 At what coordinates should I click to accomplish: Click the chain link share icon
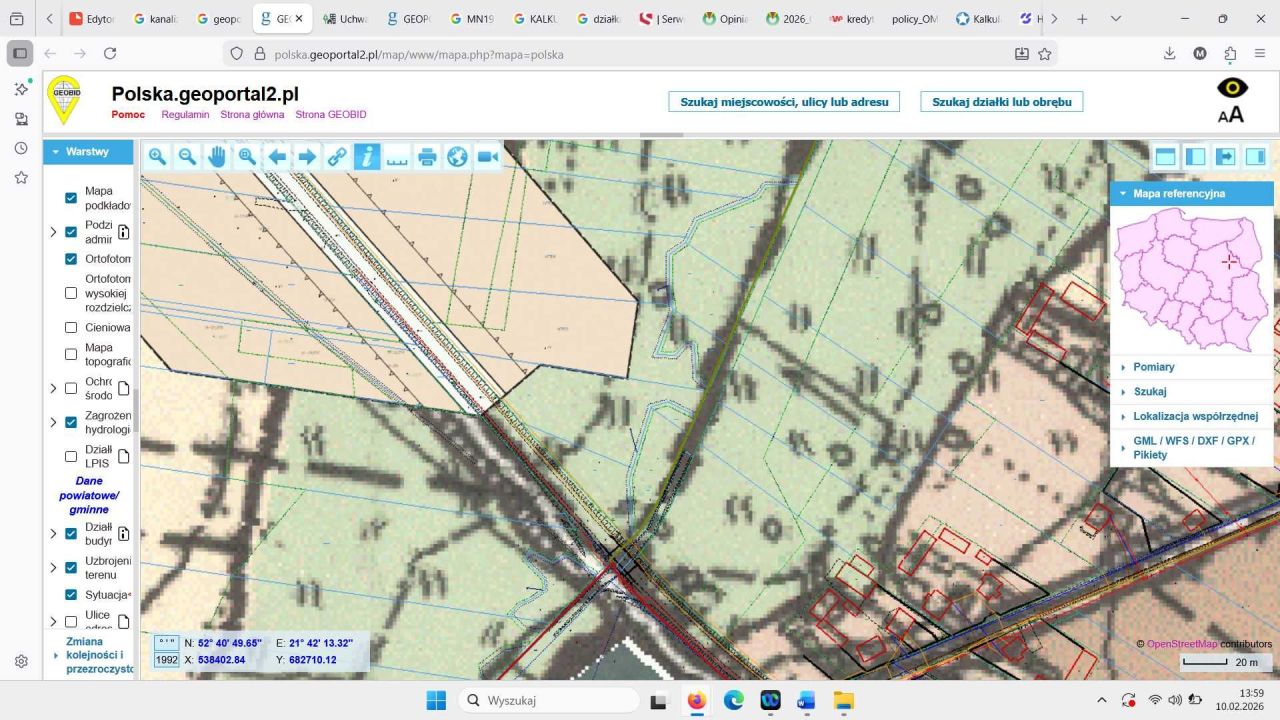click(x=337, y=156)
